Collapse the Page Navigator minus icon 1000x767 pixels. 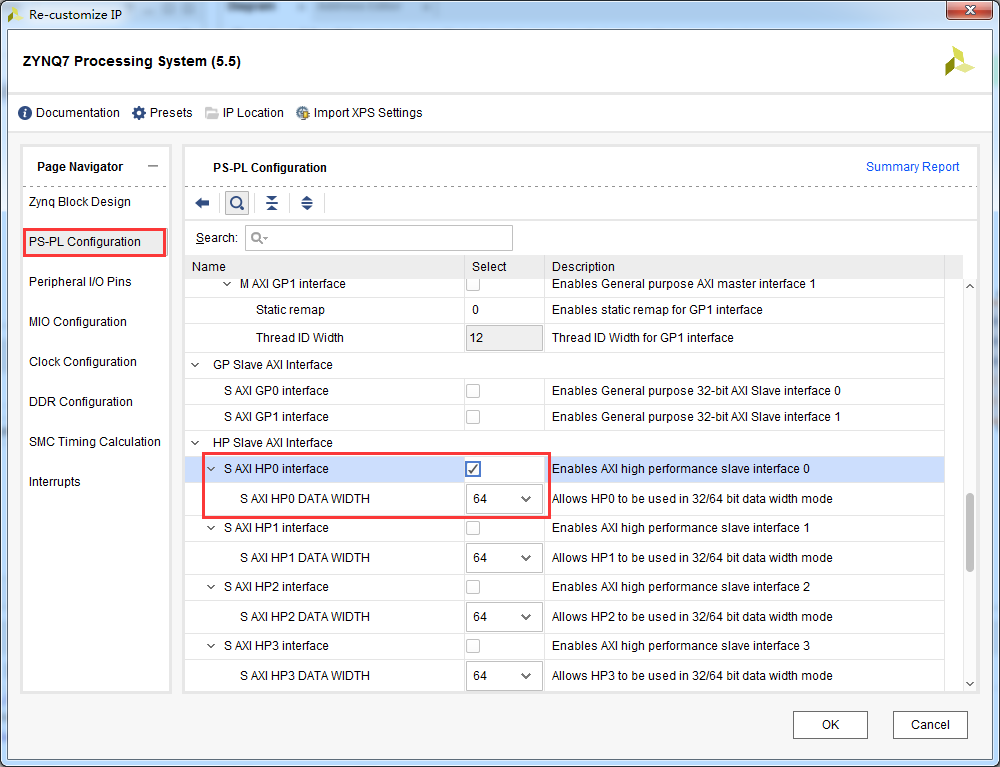(x=153, y=166)
